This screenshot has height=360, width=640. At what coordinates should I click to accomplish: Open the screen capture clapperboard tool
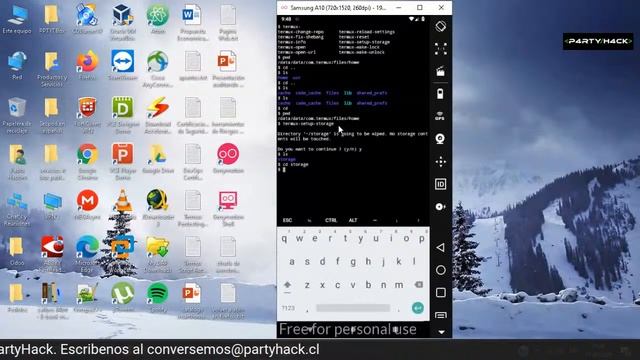click(x=440, y=71)
